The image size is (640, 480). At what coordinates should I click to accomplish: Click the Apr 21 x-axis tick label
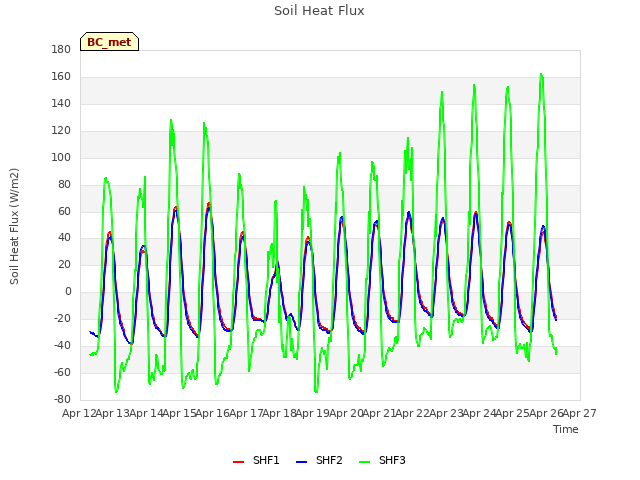(x=379, y=413)
